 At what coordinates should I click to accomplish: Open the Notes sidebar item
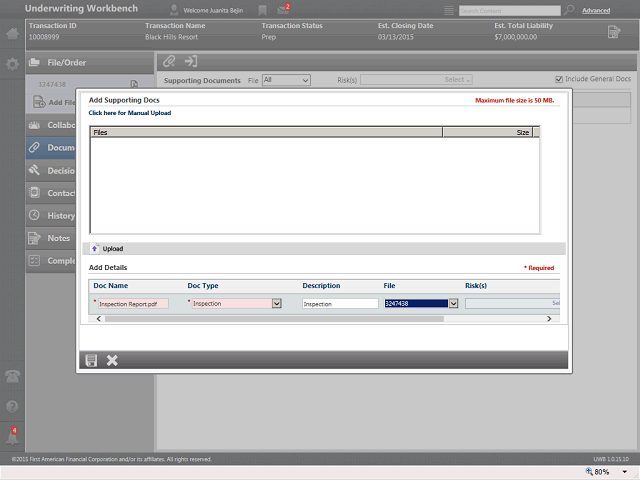coord(51,238)
